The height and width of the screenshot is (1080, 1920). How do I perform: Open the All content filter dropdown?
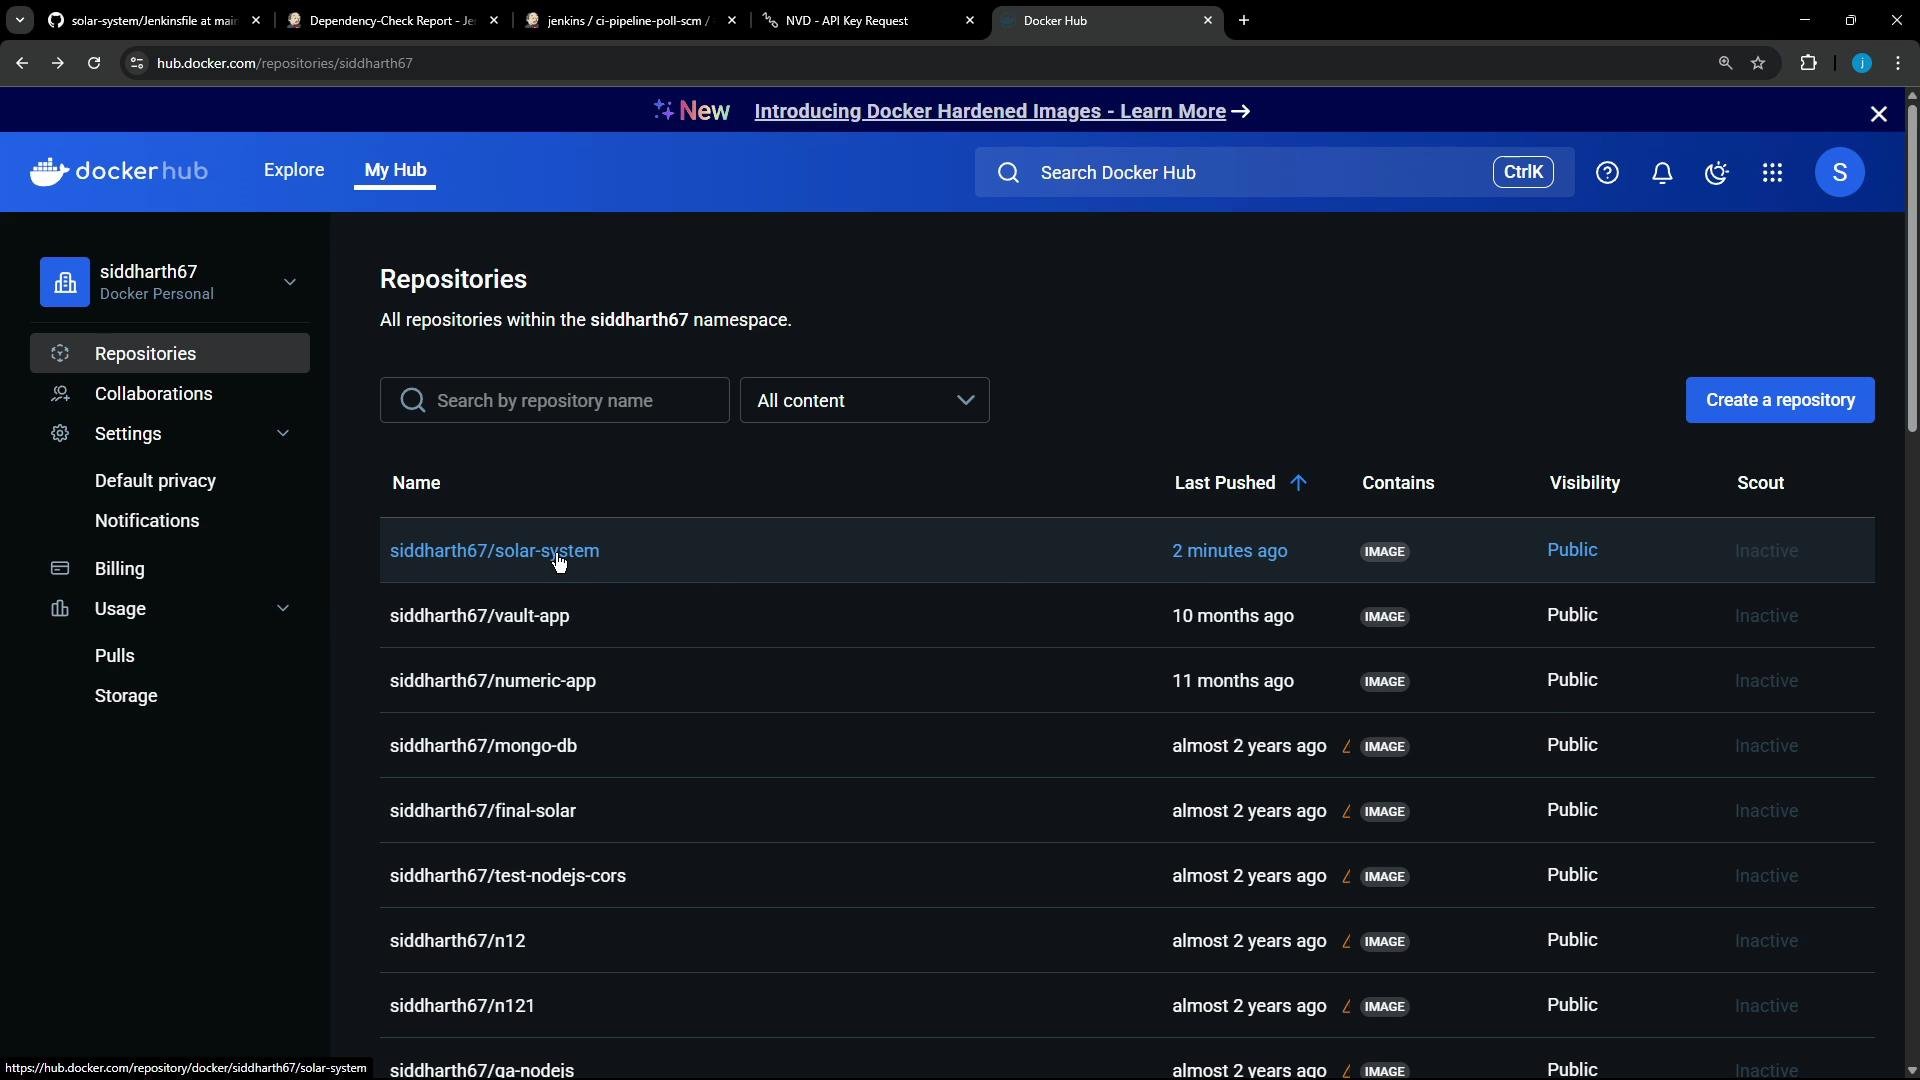[865, 400]
